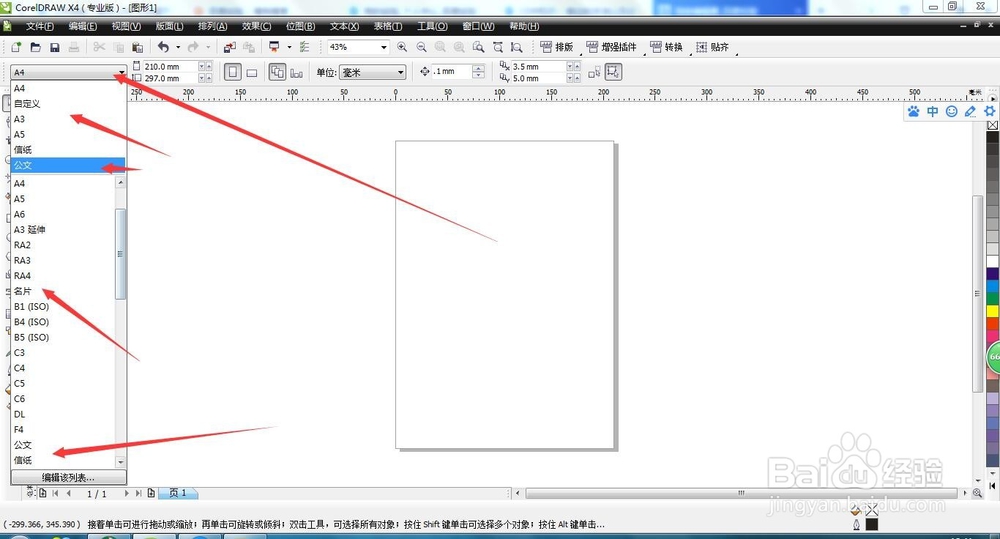
Task: Select the Pan/Zoom tool icon after zoom buttons
Action: click(517, 47)
